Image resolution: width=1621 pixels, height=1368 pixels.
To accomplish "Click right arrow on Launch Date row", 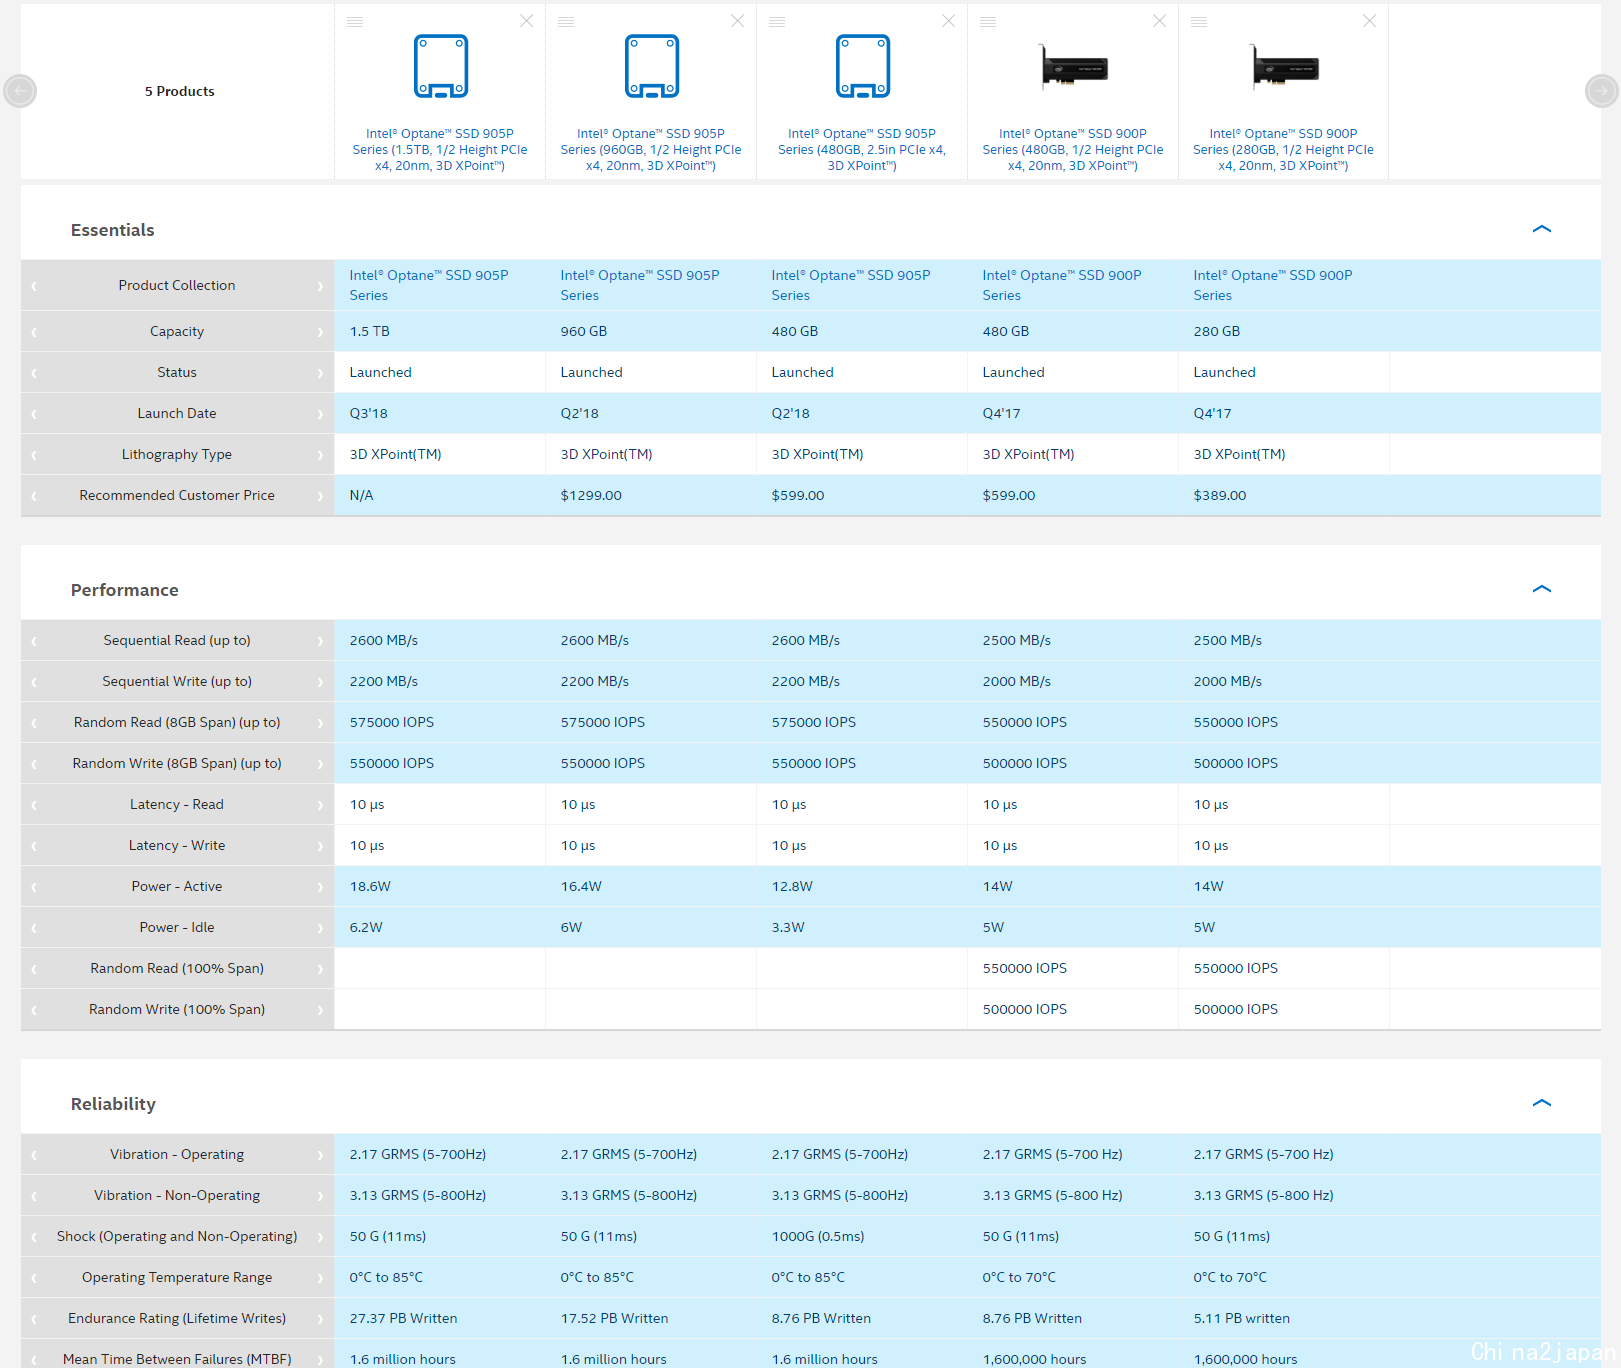I will click(x=320, y=414).
